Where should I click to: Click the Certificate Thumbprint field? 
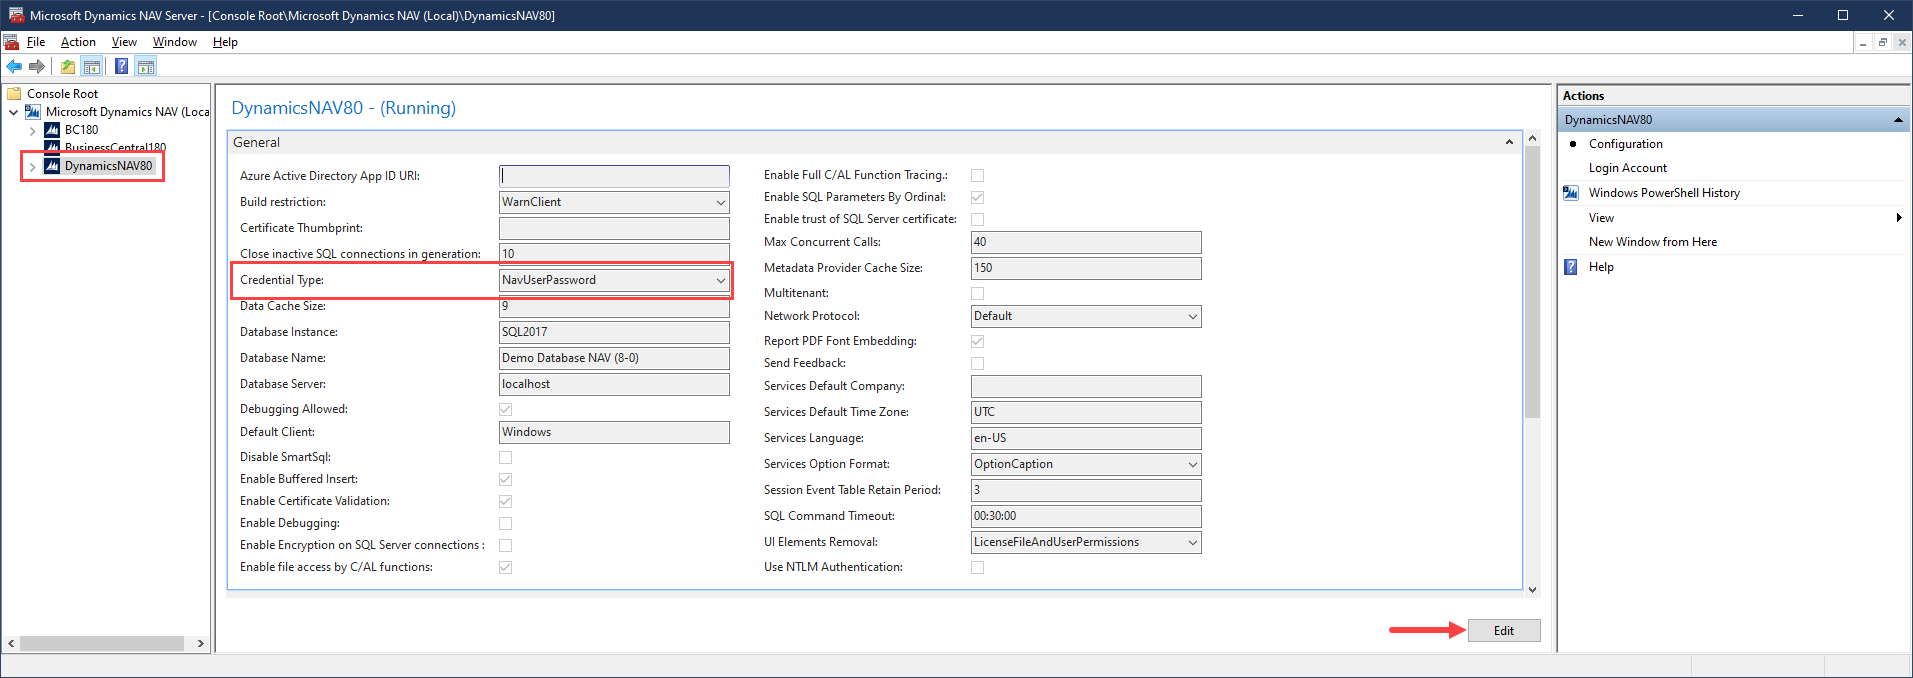(x=614, y=228)
